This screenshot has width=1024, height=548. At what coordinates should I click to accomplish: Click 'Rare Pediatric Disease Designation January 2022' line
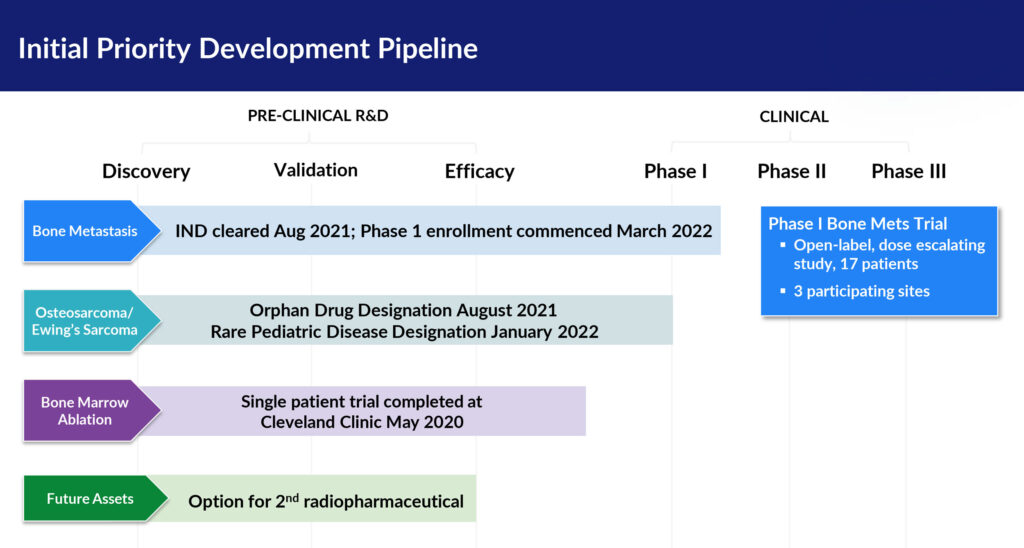coord(404,332)
